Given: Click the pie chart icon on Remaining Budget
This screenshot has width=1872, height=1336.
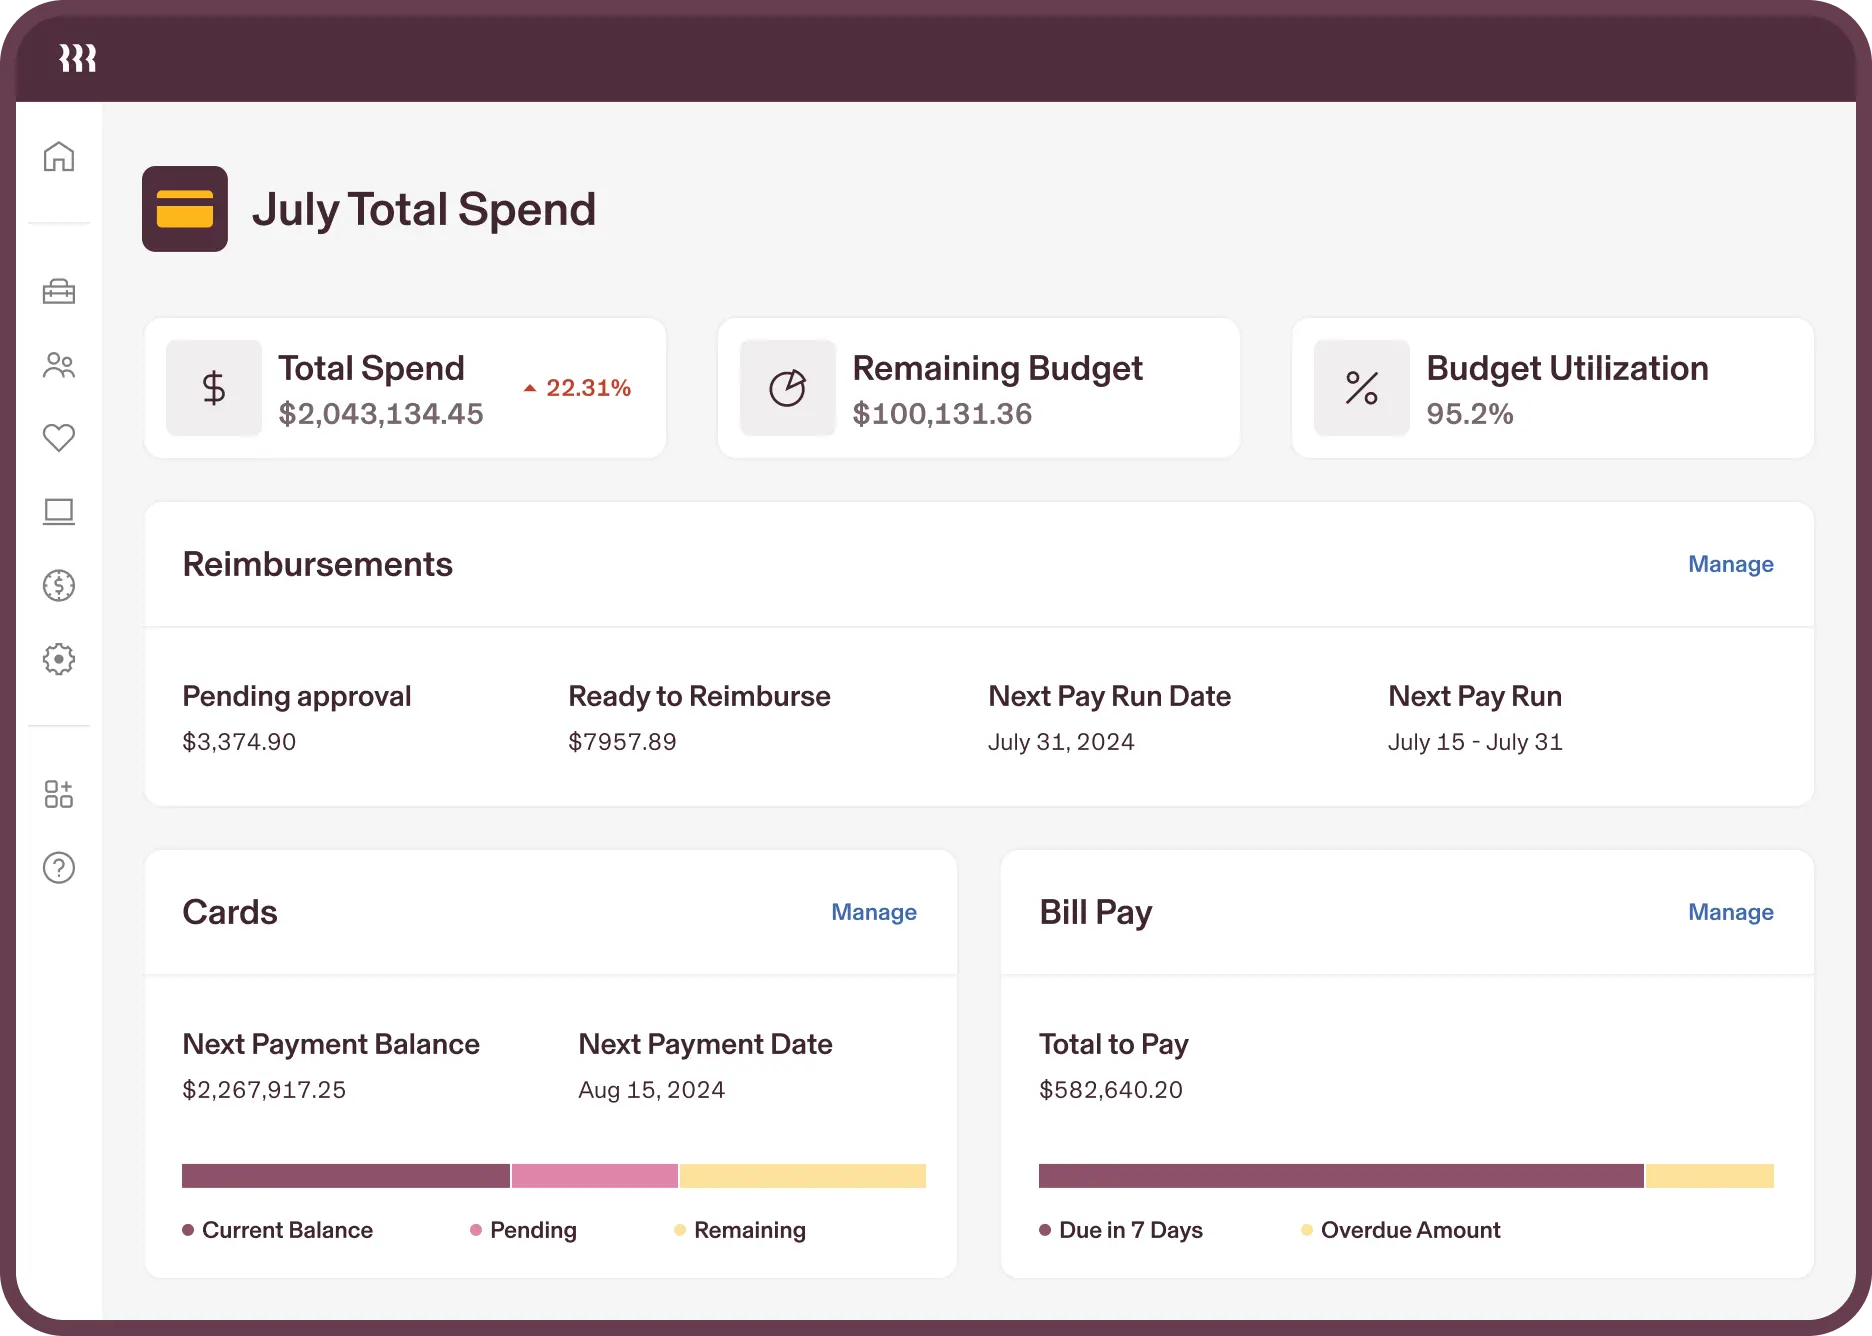Looking at the screenshot, I should 787,388.
